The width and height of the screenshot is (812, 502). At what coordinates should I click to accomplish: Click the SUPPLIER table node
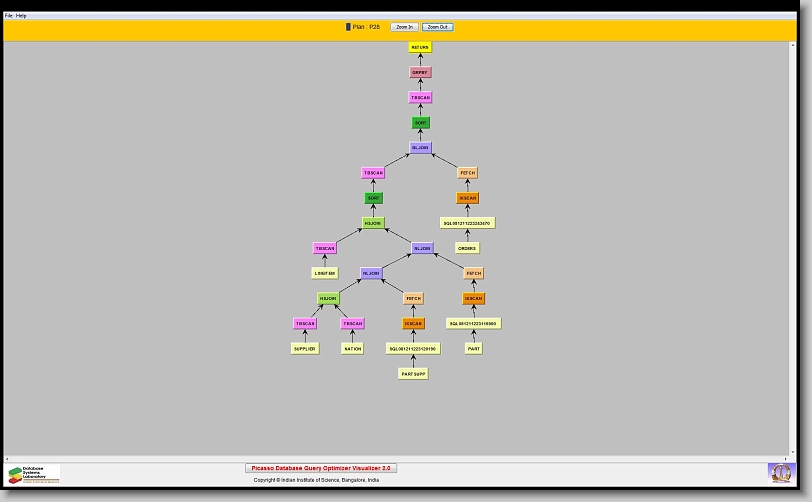coord(304,349)
